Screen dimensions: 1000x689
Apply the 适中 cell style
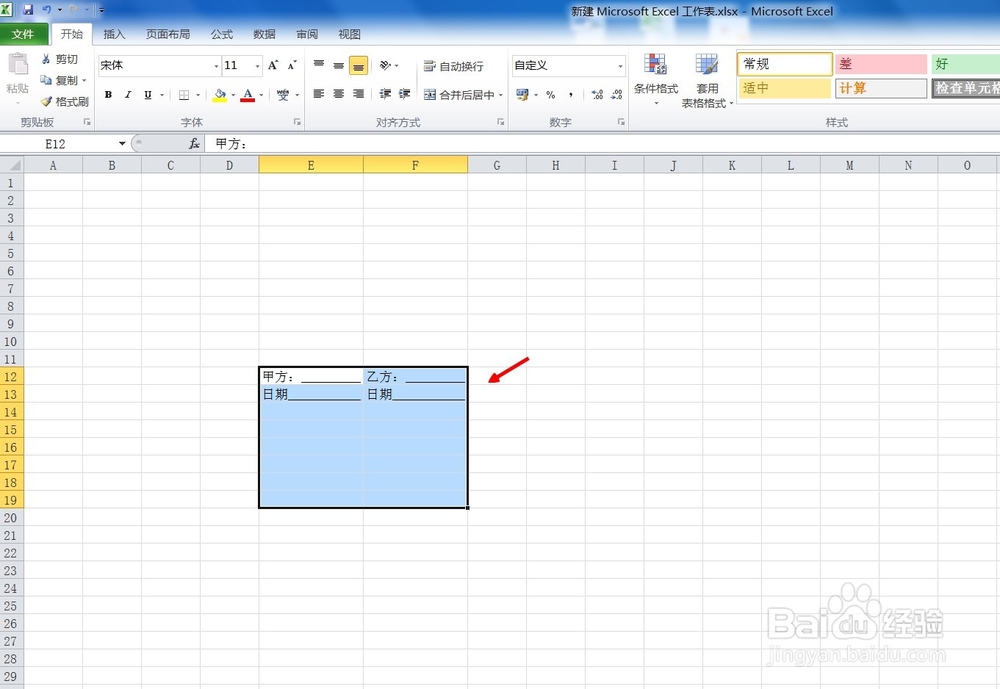[784, 88]
